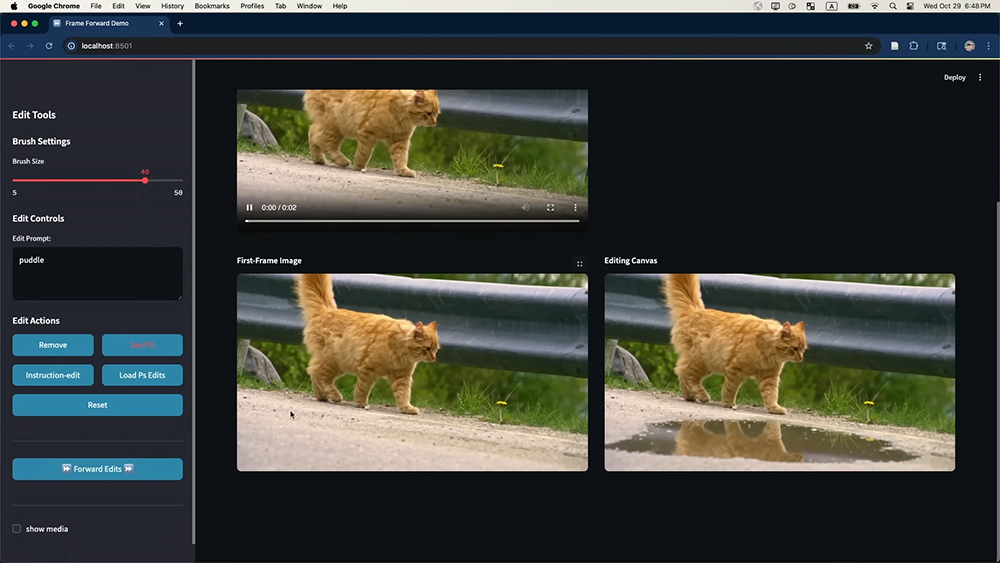Click the Load Ps Edits button
The image size is (1000, 563).
[x=142, y=375]
